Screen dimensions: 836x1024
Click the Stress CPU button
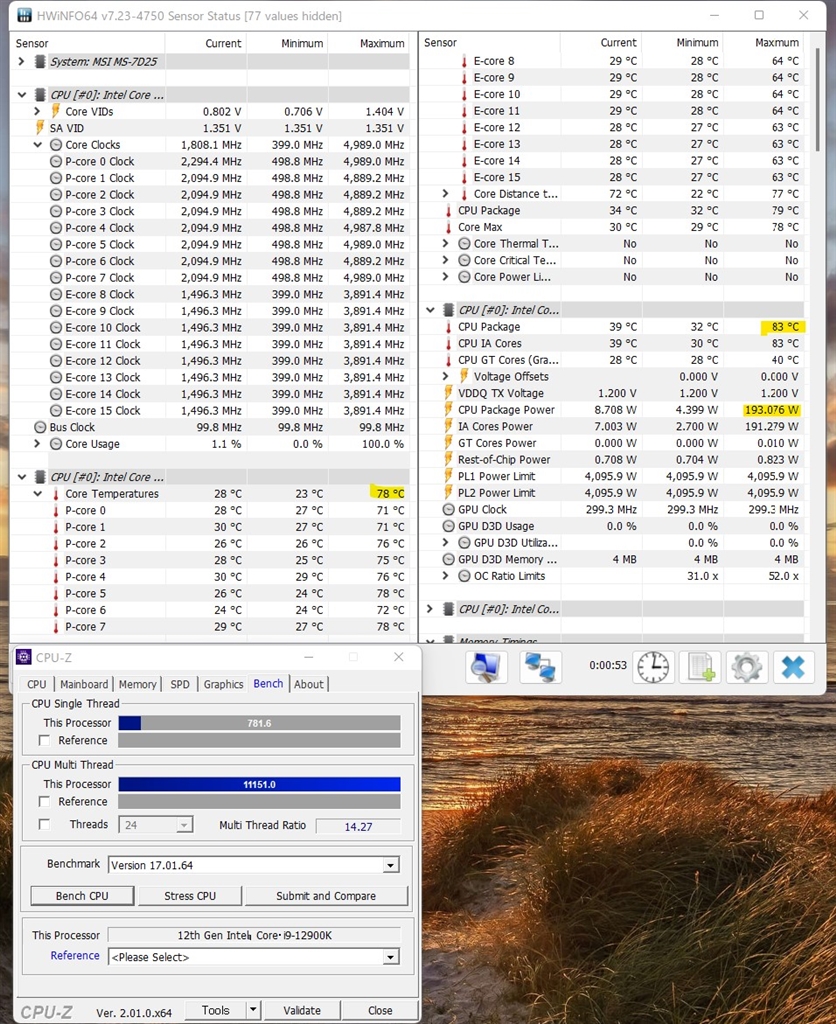pos(190,895)
